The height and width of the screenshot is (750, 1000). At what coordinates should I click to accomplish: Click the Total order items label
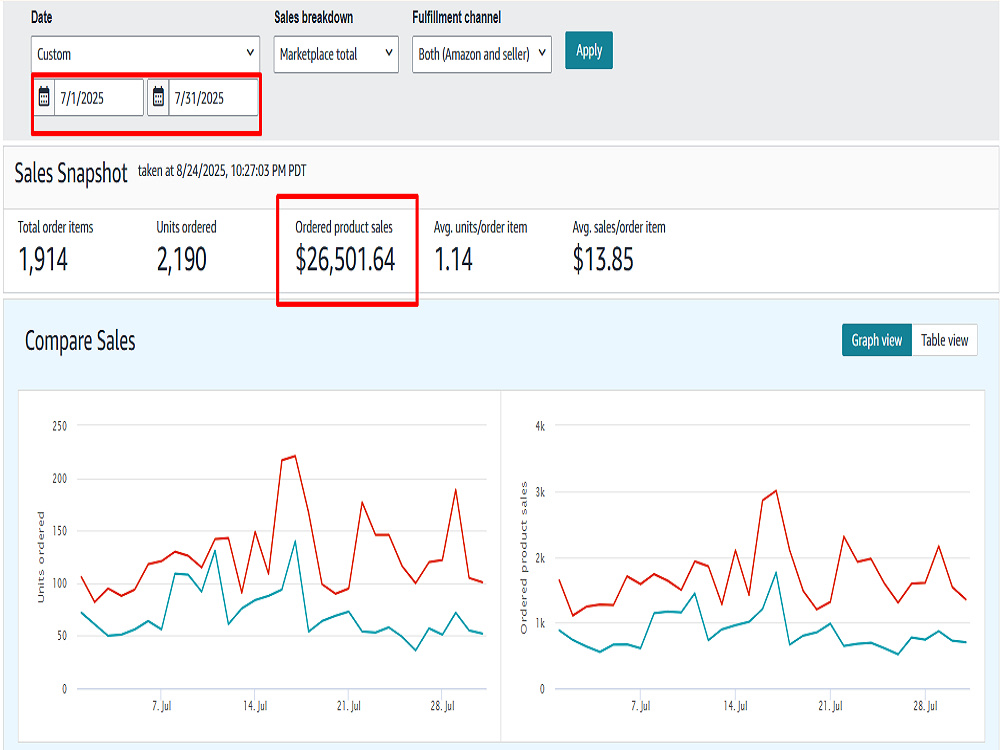coord(55,227)
